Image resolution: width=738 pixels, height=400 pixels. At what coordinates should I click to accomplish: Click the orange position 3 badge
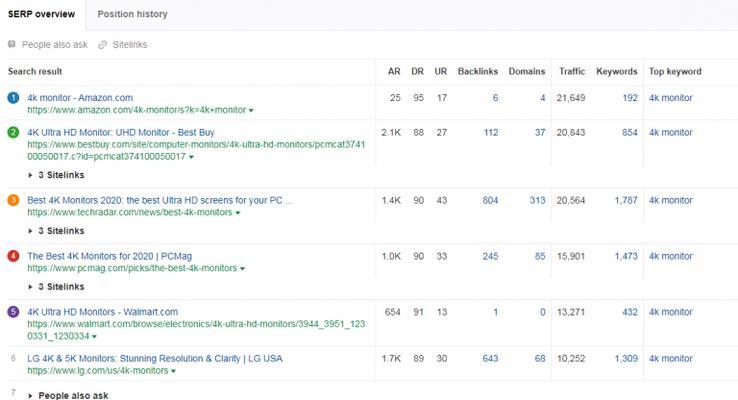(13, 200)
